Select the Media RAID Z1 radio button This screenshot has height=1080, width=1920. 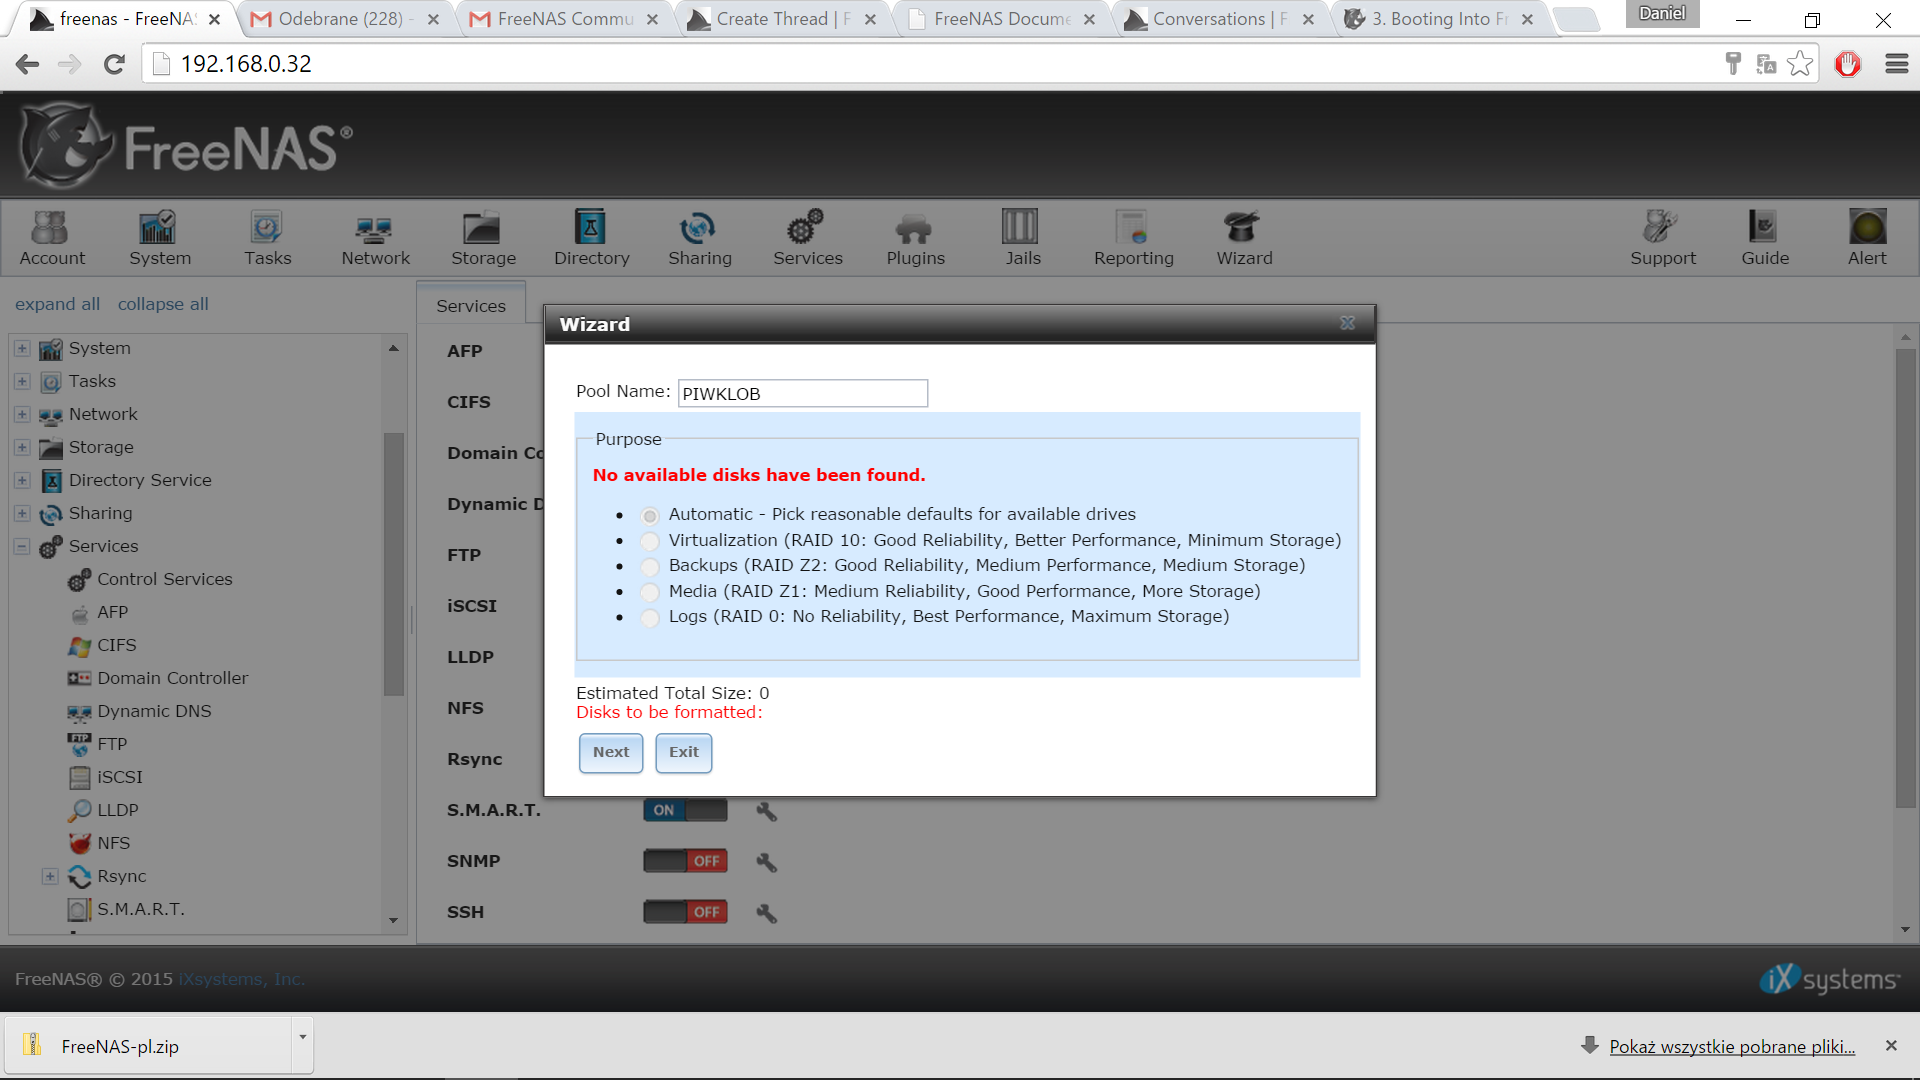pos(650,592)
